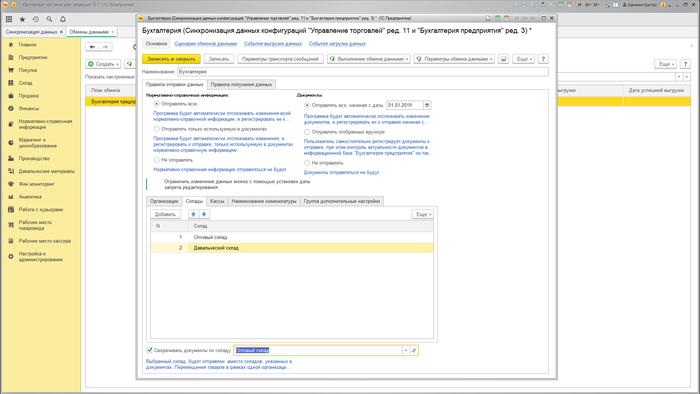Screen dimensions: 700x394
Task: Click the Производство factory icon in sidebar
Action: (11, 158)
